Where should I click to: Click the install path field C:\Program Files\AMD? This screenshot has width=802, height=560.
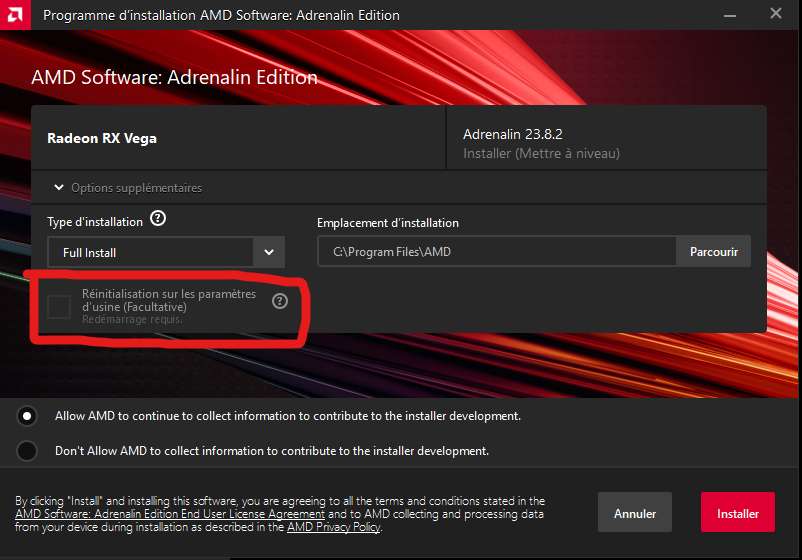497,252
